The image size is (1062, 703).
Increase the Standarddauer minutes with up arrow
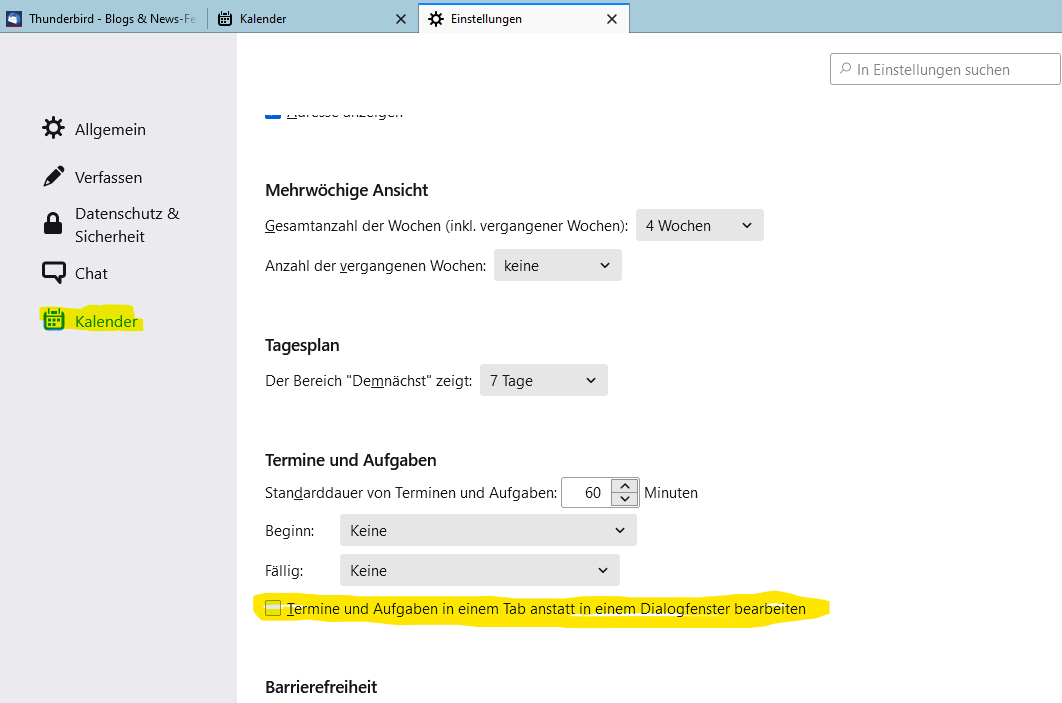625,486
